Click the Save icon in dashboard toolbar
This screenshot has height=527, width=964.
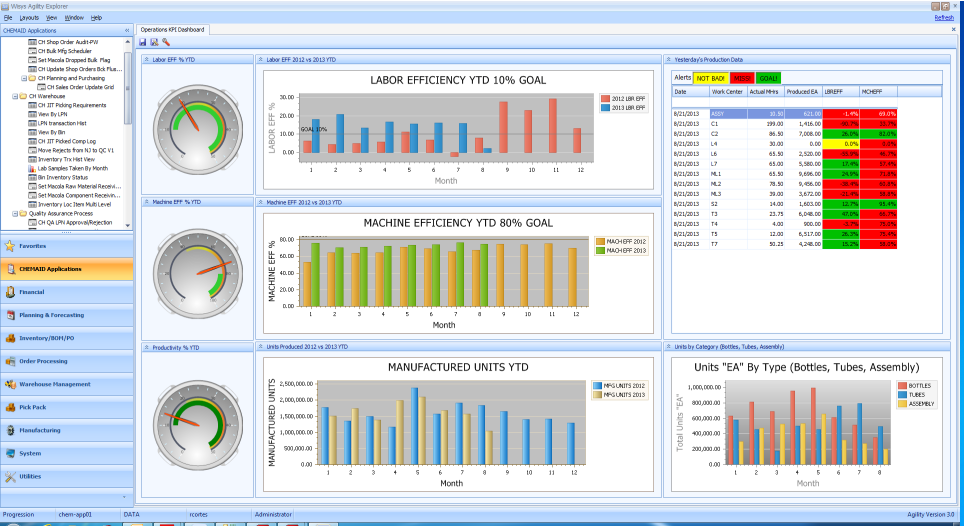pos(142,42)
